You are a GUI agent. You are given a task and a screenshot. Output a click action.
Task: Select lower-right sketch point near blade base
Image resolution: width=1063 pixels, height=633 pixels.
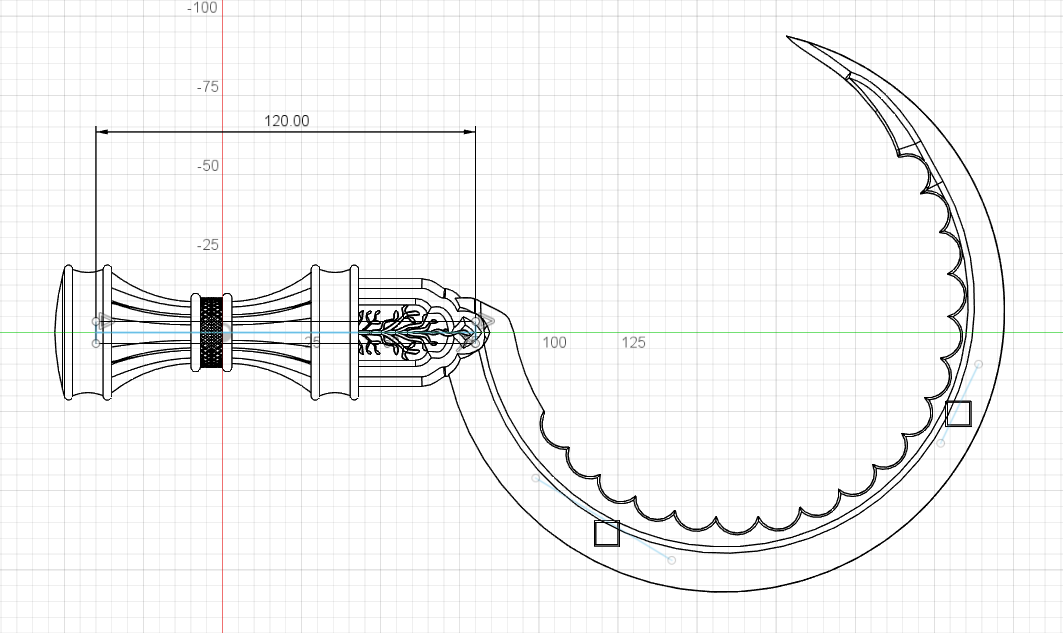point(476,344)
